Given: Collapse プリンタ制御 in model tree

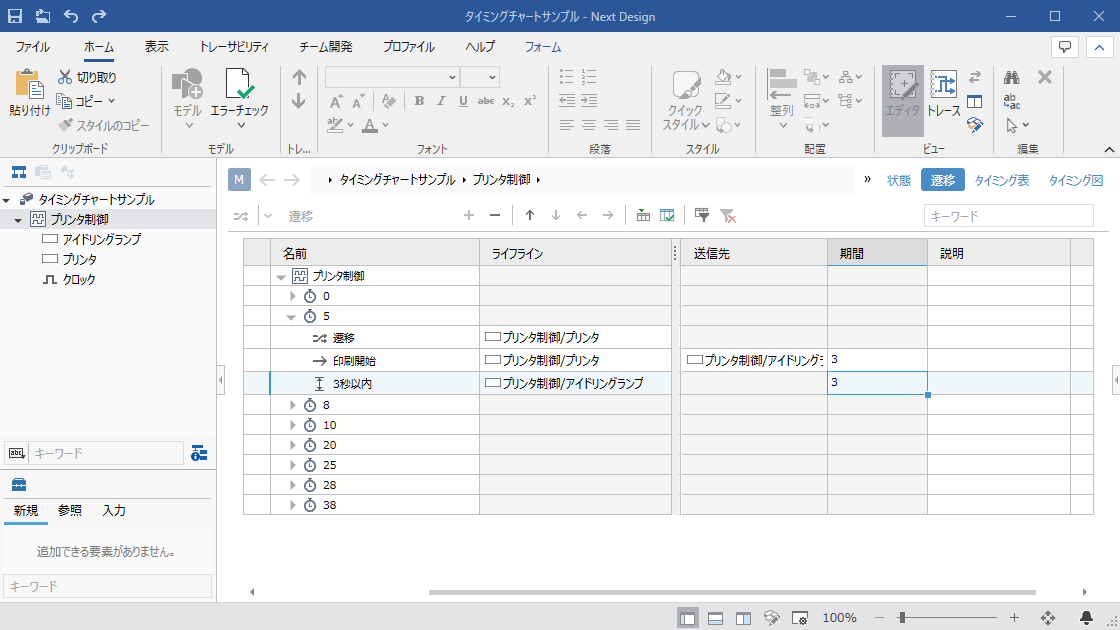Looking at the screenshot, I should 18,220.
